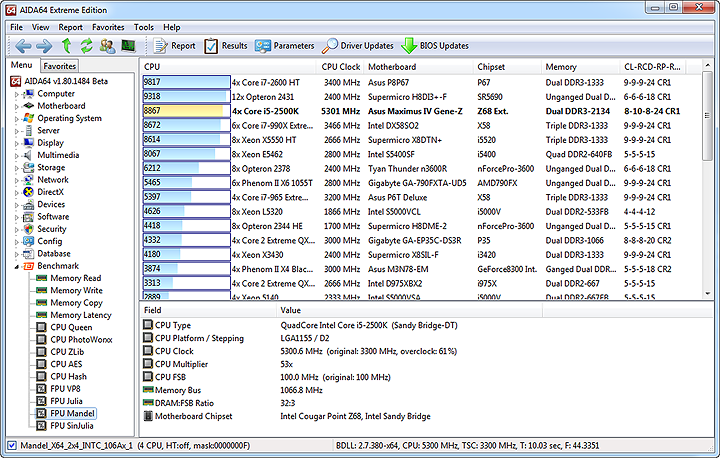Click the results list scroll-down arrow
This screenshot has height=458, width=720.
point(707,293)
